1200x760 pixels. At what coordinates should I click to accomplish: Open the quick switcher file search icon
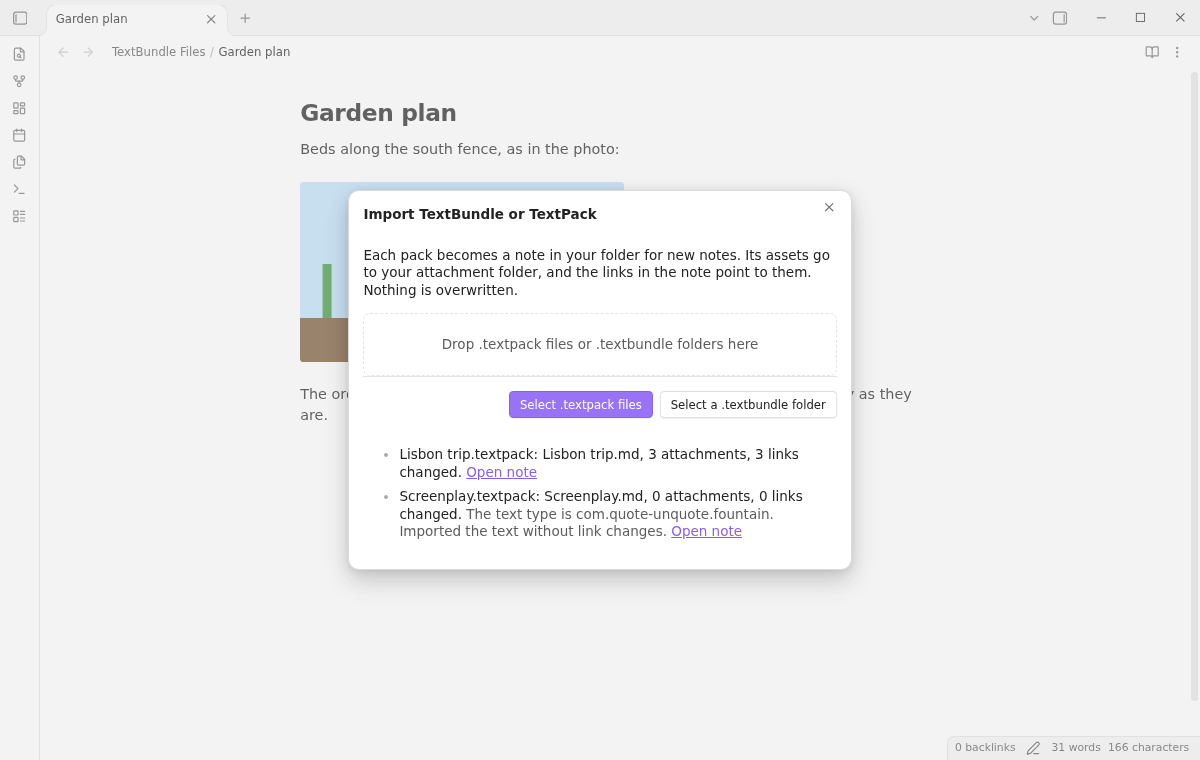pyautogui.click(x=19, y=54)
